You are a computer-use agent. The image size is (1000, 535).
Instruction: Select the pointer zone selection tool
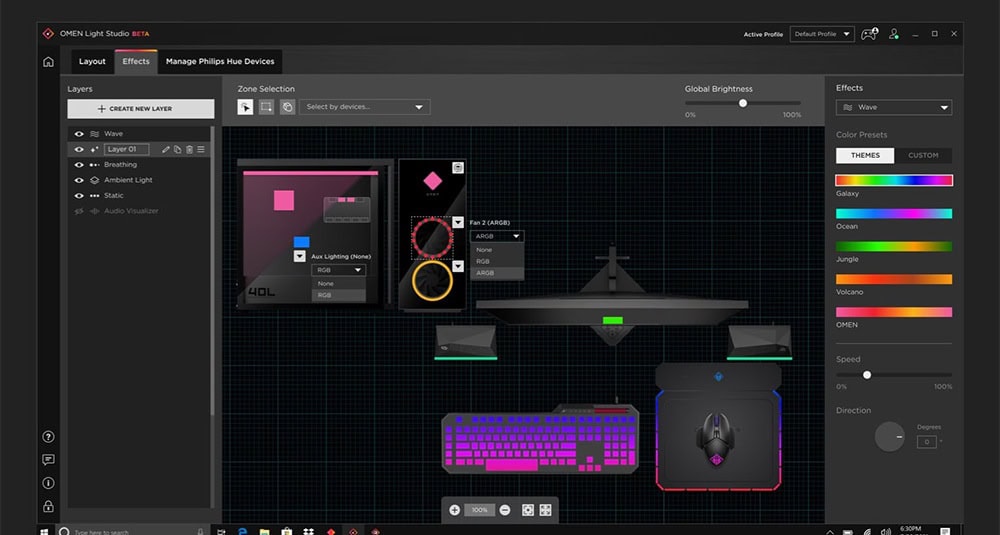click(x=246, y=107)
